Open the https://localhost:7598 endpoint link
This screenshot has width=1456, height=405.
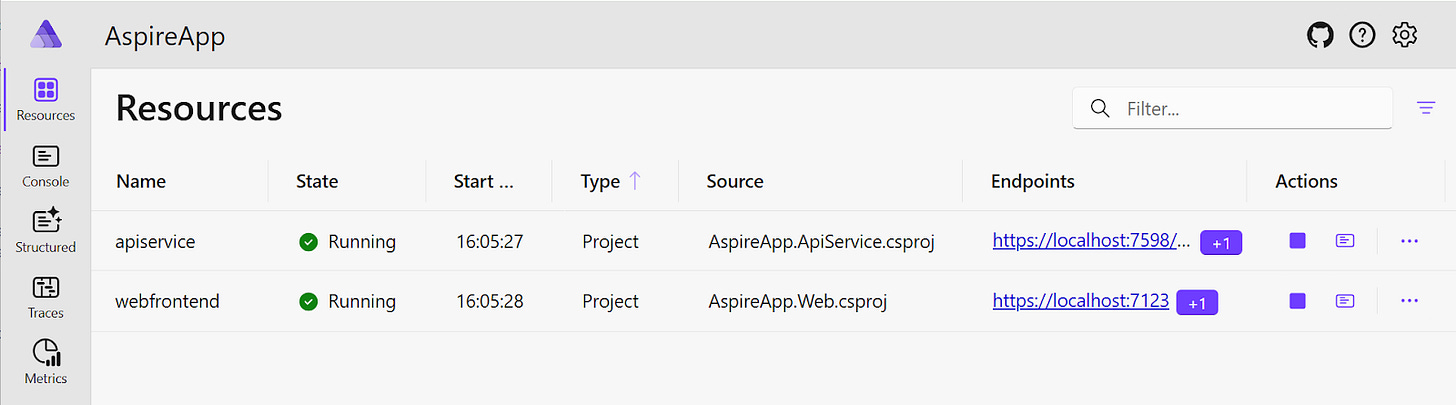coord(1091,241)
